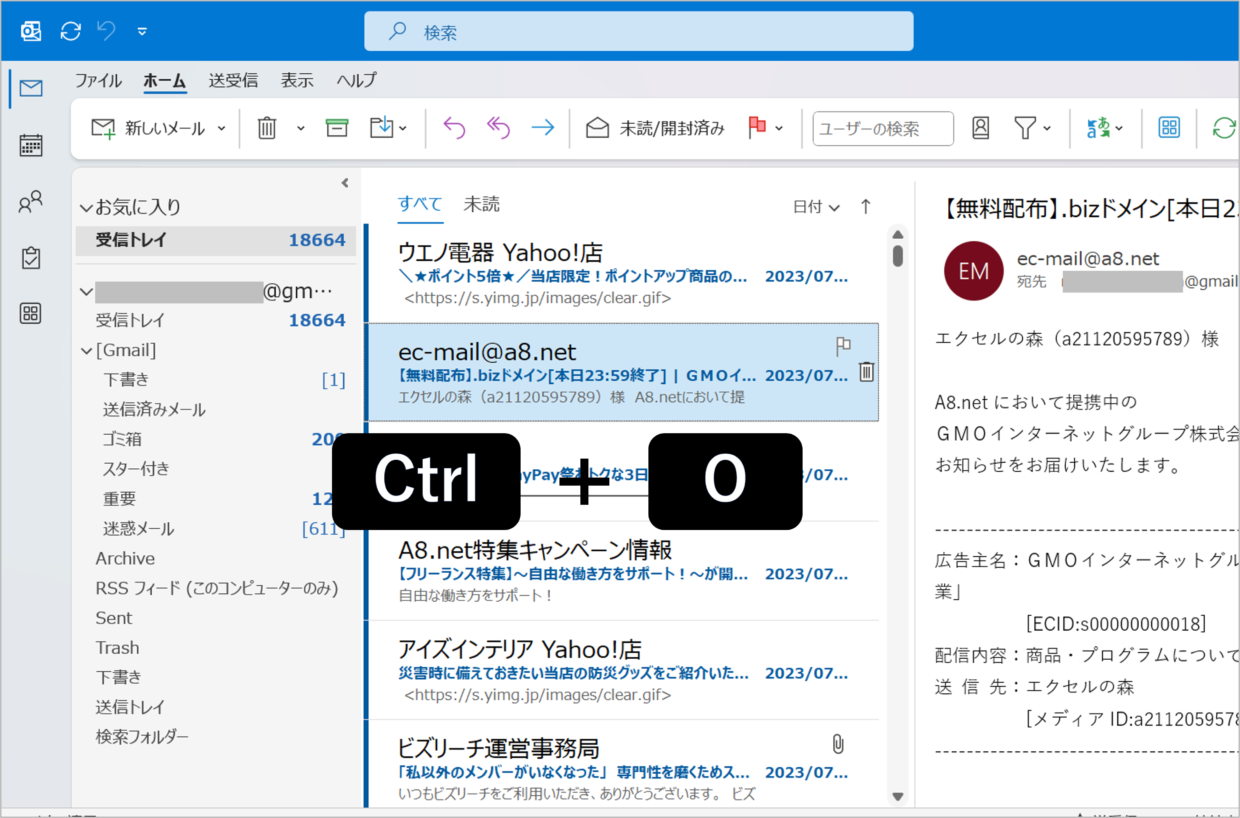Delete the ec-mail@a8.net message trash icon
This screenshot has width=1240, height=818.
point(866,372)
